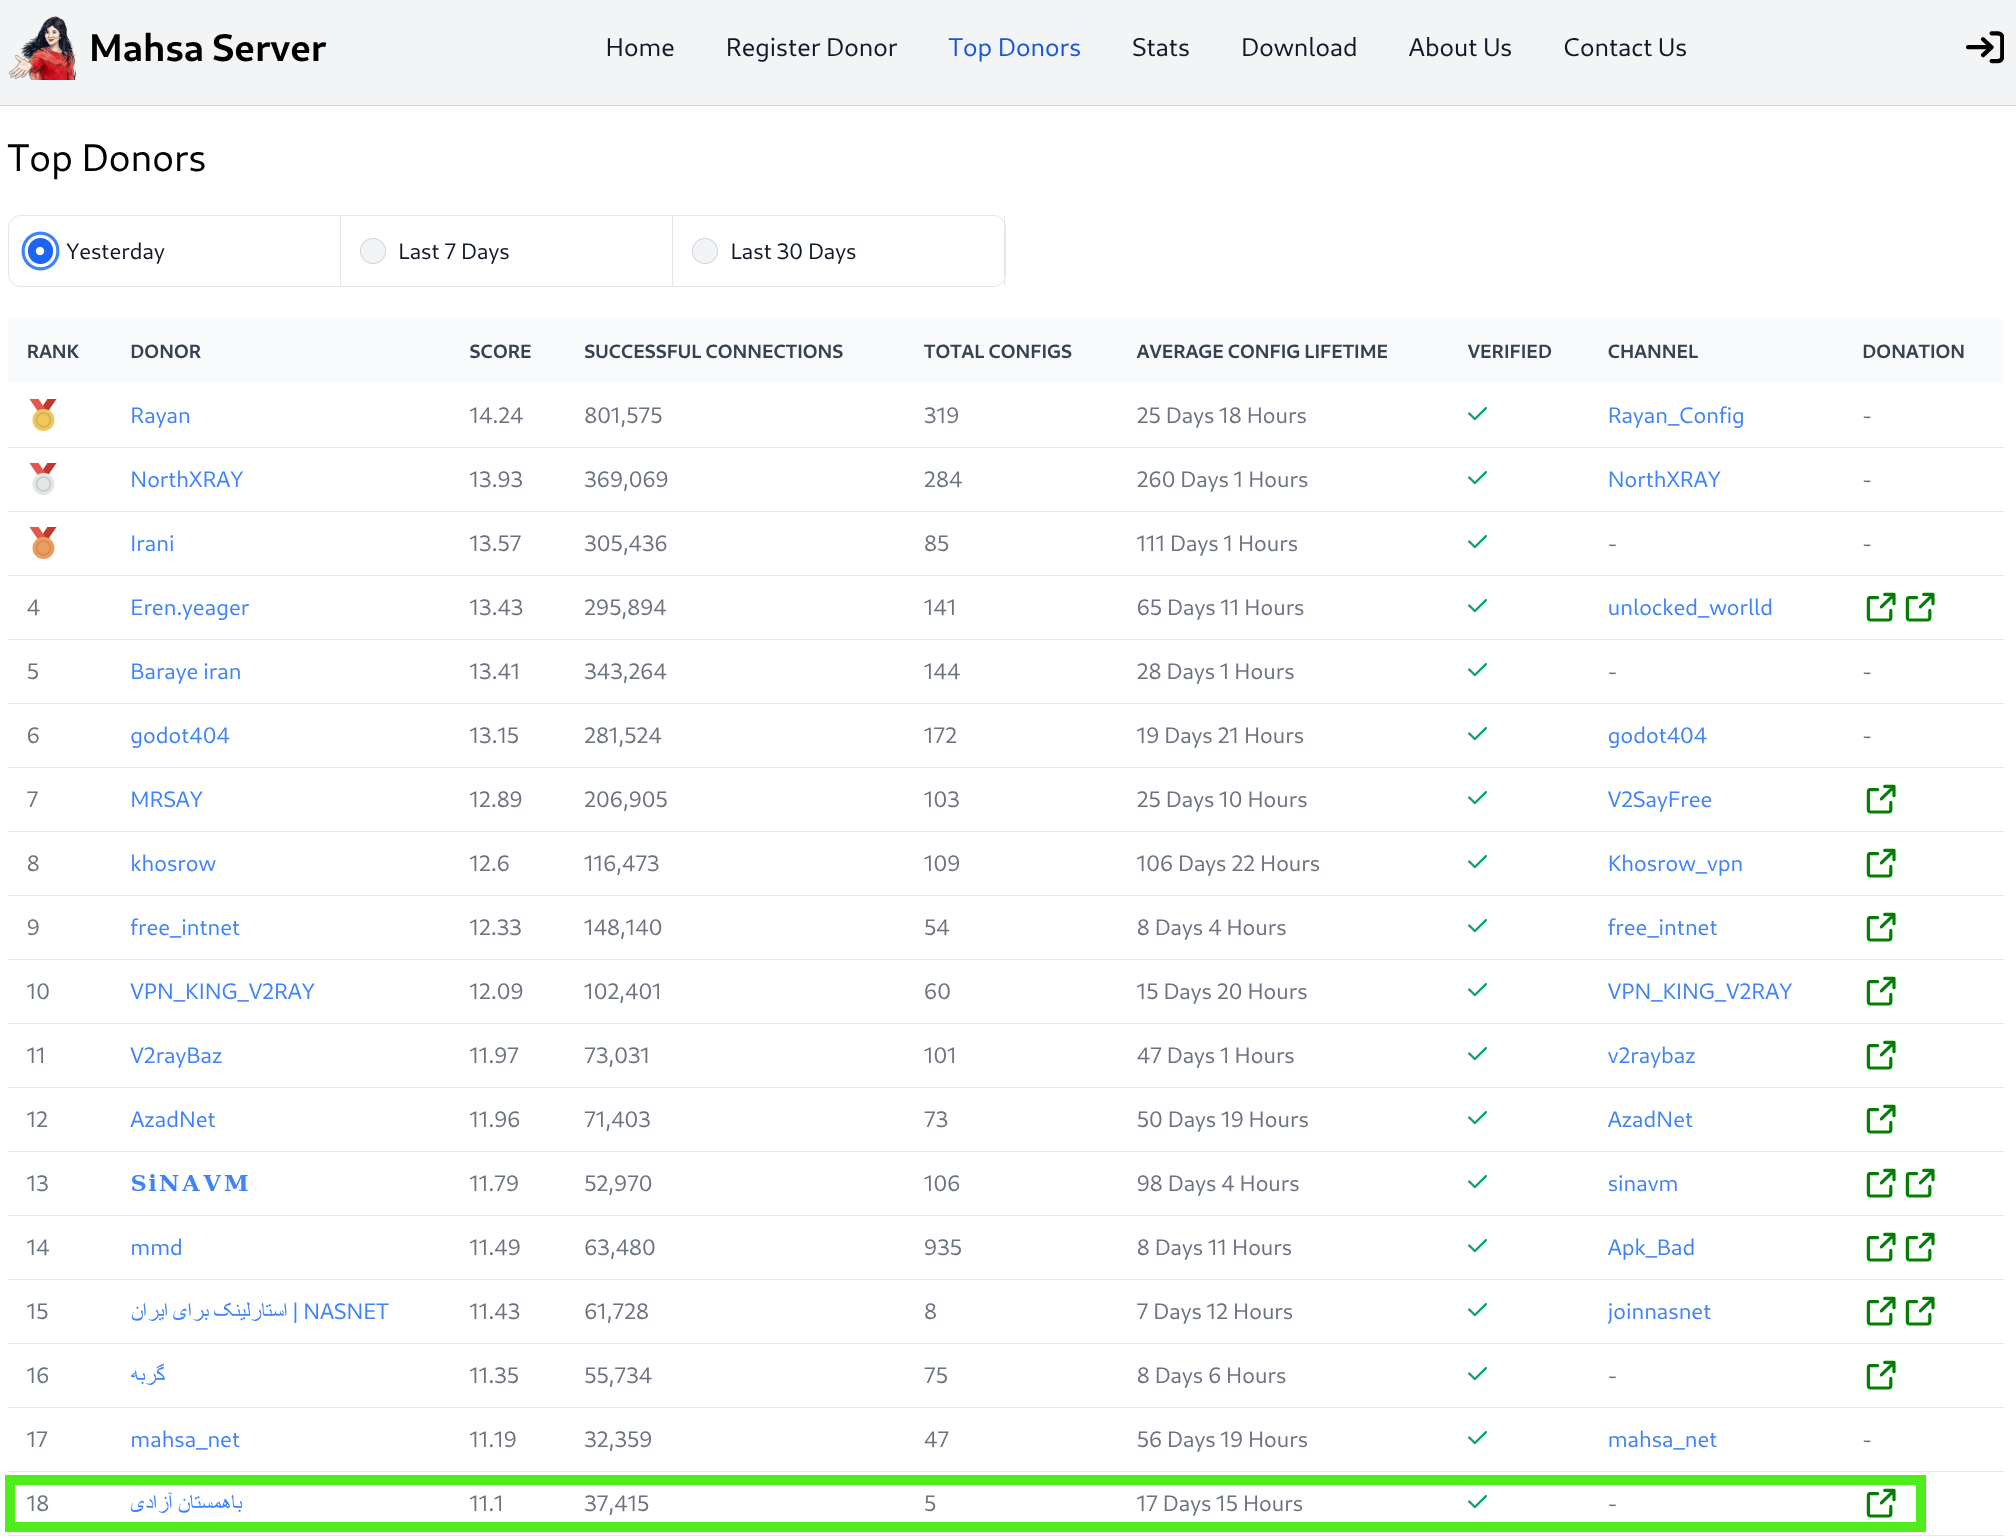This screenshot has width=2016, height=1538.
Task: Select the Last 7 Days option
Action: [x=373, y=251]
